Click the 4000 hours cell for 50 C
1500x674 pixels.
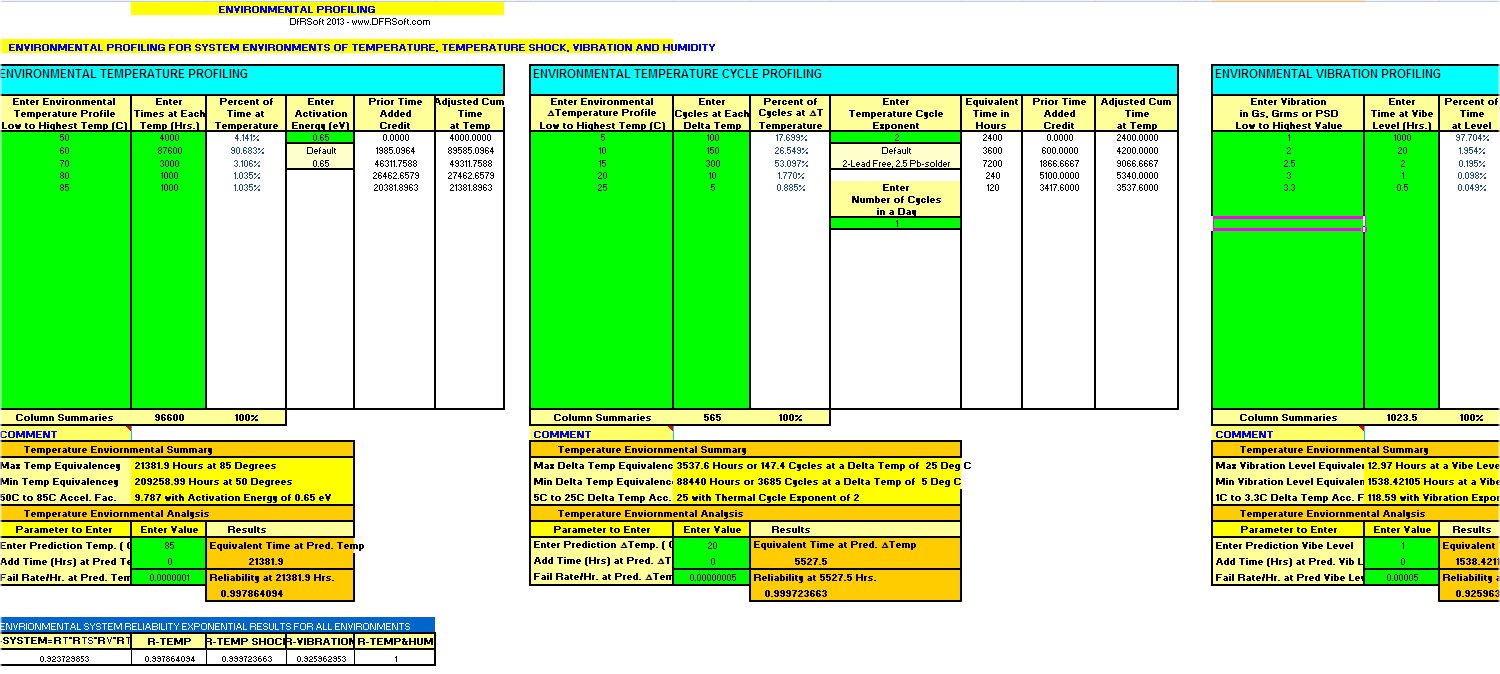[x=168, y=138]
